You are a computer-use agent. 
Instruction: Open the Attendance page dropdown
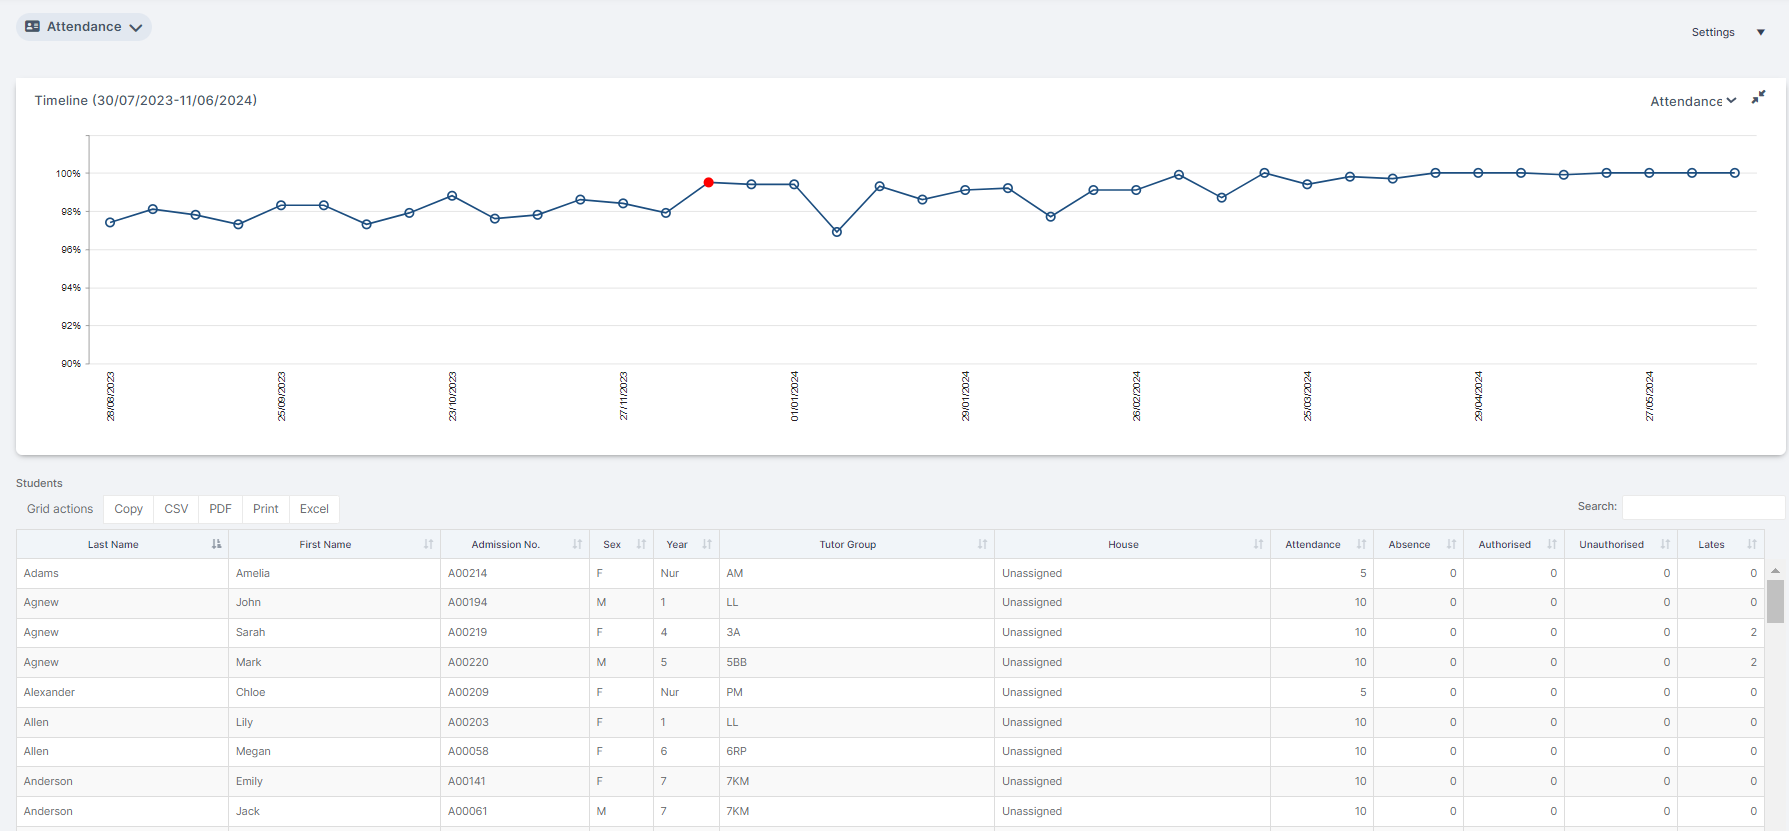[x=84, y=27]
